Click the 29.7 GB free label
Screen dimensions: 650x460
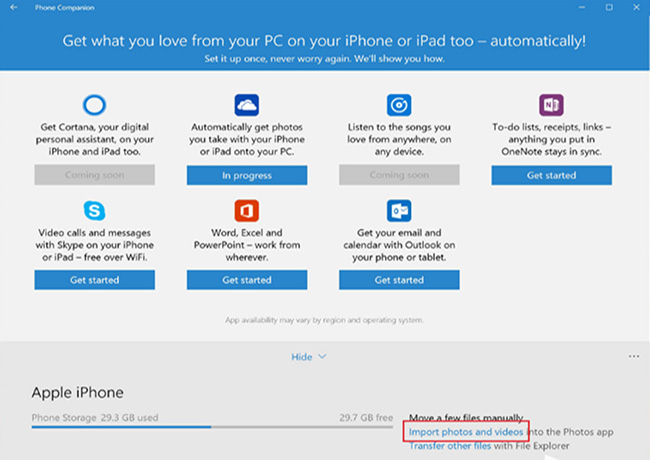click(x=366, y=417)
